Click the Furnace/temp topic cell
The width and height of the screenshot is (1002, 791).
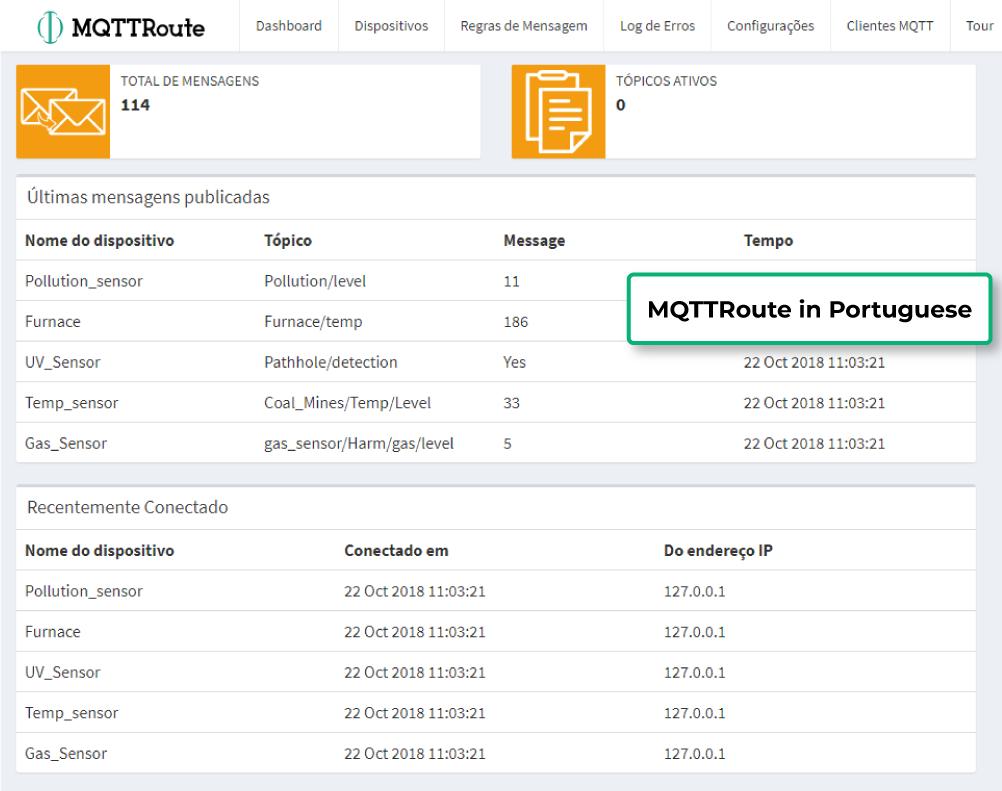[x=313, y=321]
